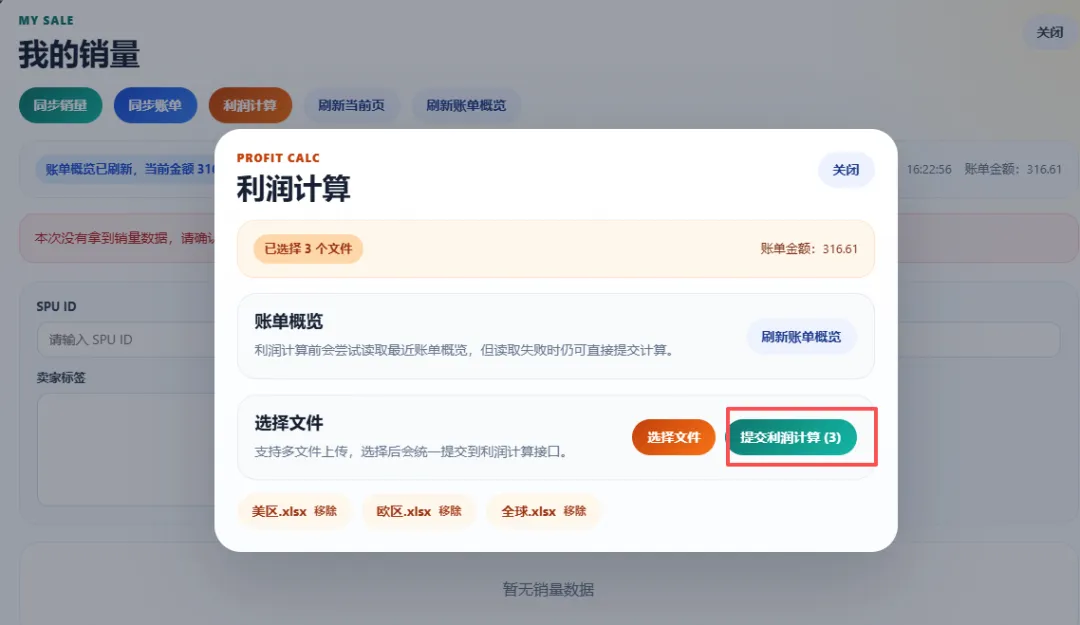This screenshot has height=625, width=1080.
Task: Click inside the 卖家标签 text area
Action: [x=126, y=449]
